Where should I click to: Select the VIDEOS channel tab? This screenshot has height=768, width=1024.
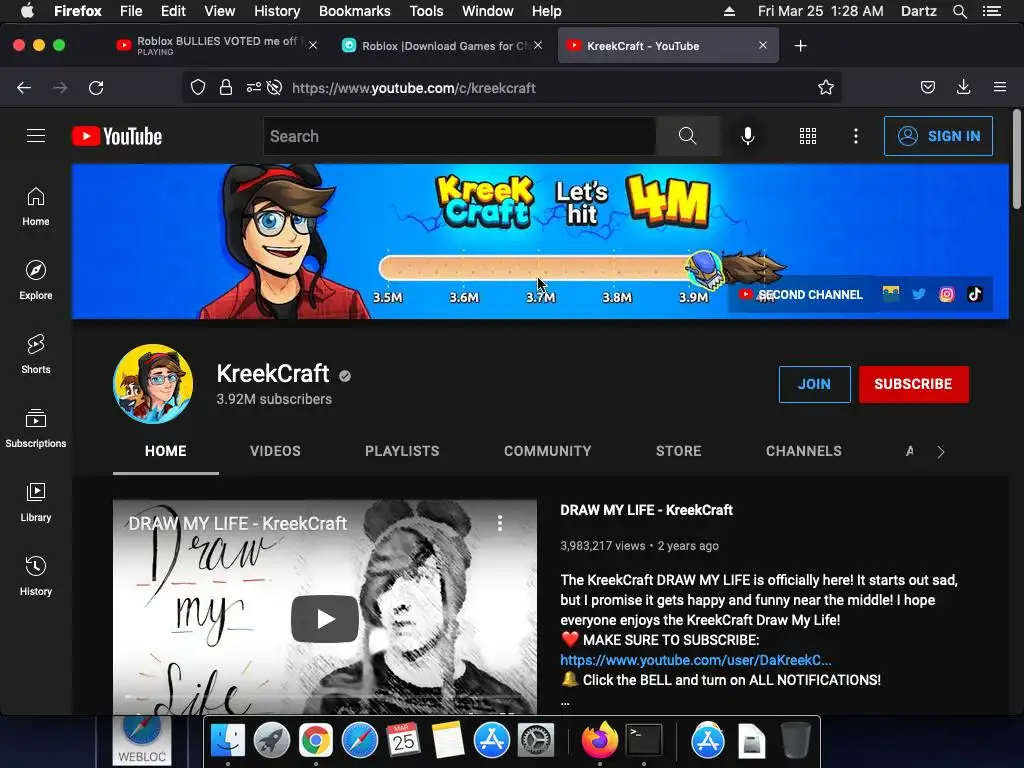(x=275, y=451)
